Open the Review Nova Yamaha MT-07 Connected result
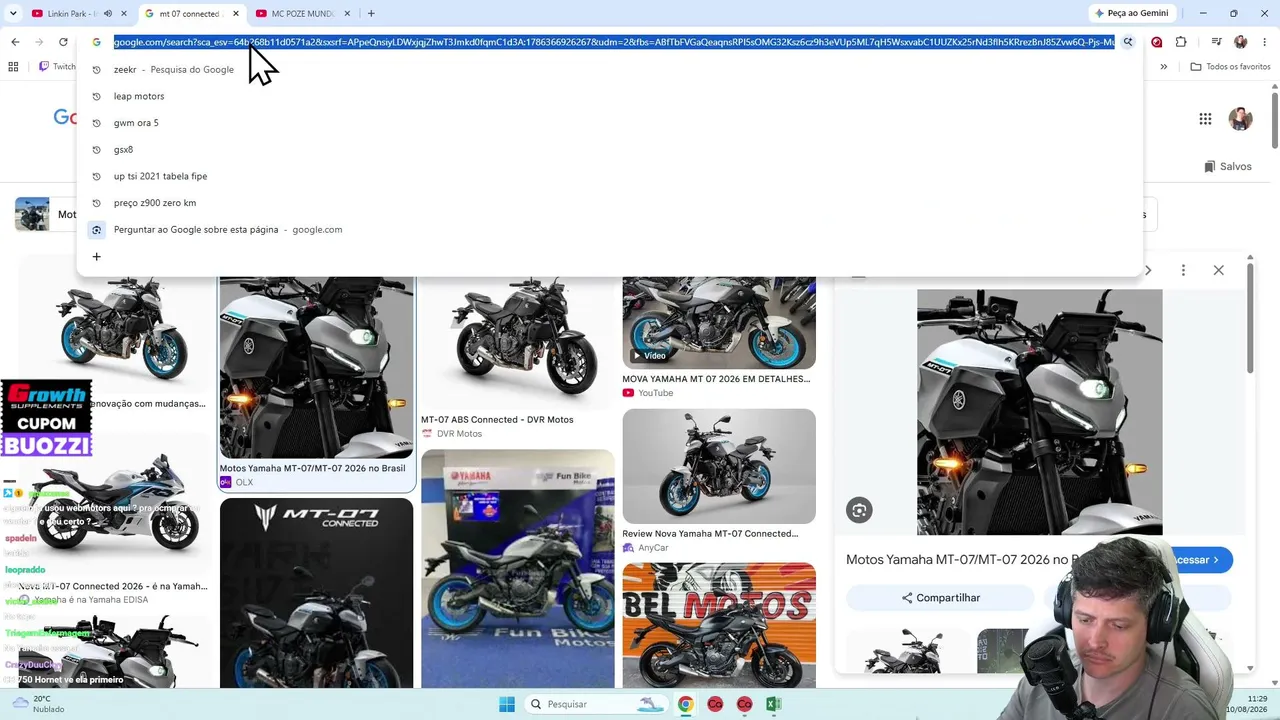 point(710,534)
